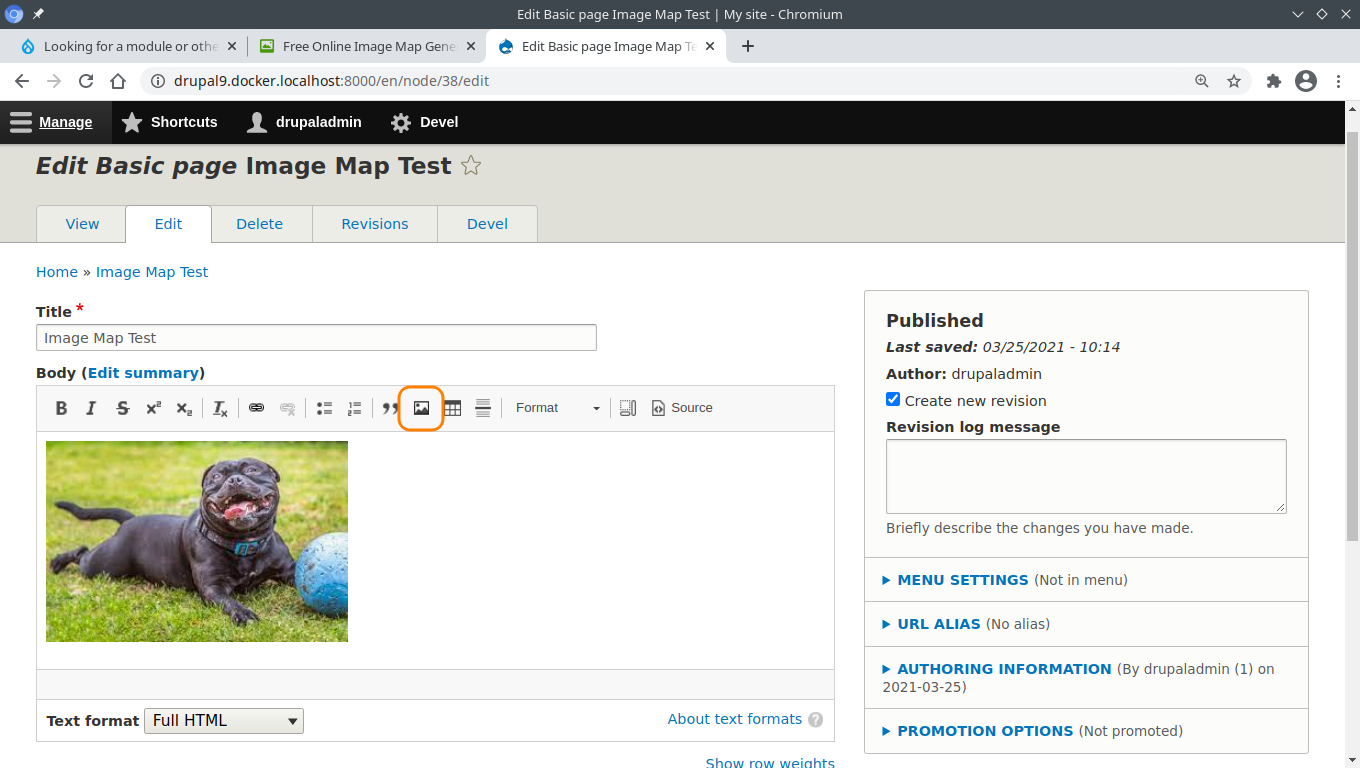Toggle bold formatting in the Body editor

pos(61,408)
